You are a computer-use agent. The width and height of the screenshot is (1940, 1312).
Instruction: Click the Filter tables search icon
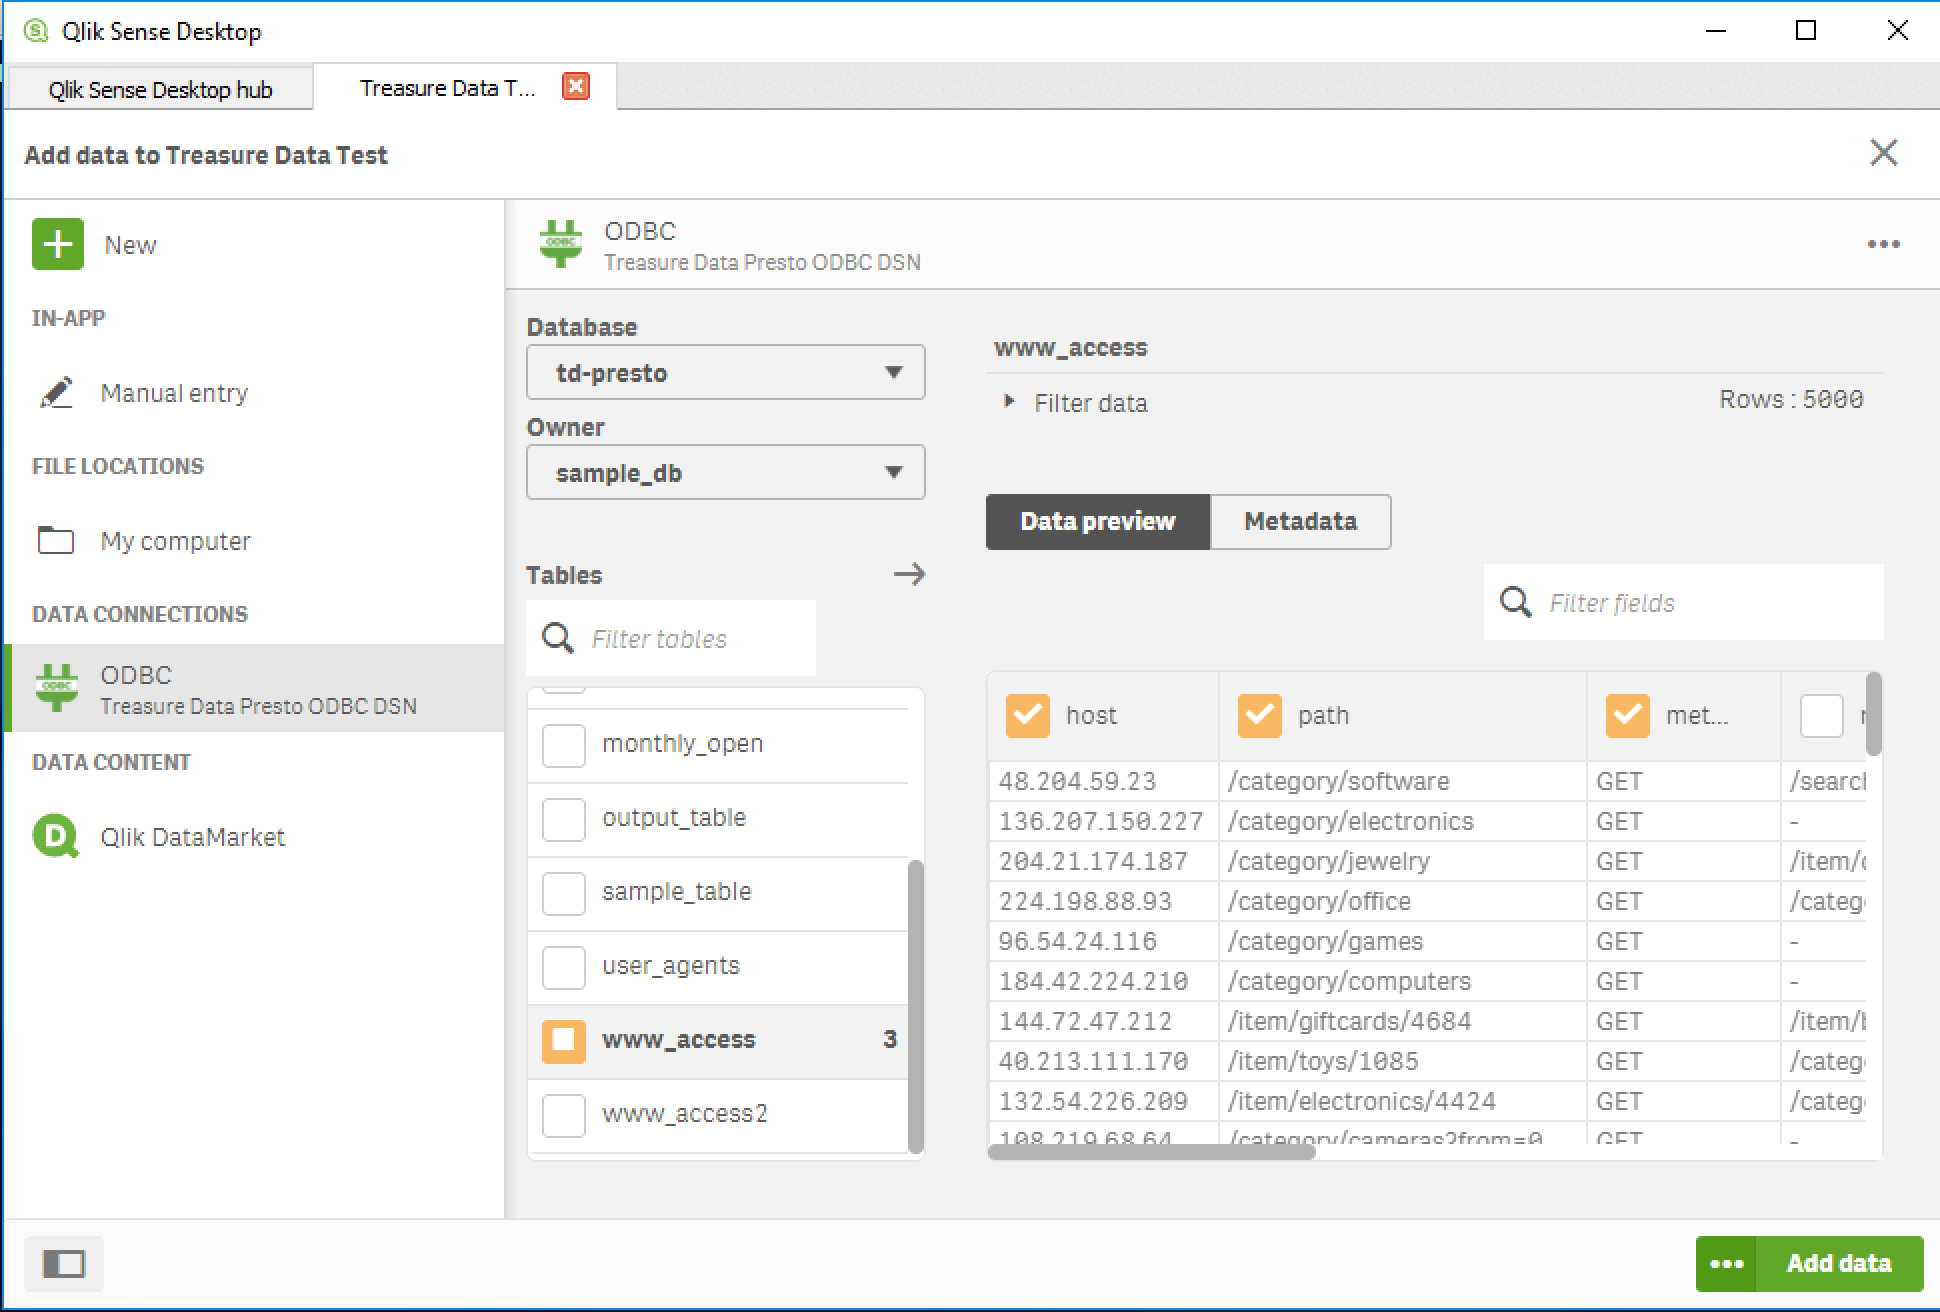coord(558,638)
